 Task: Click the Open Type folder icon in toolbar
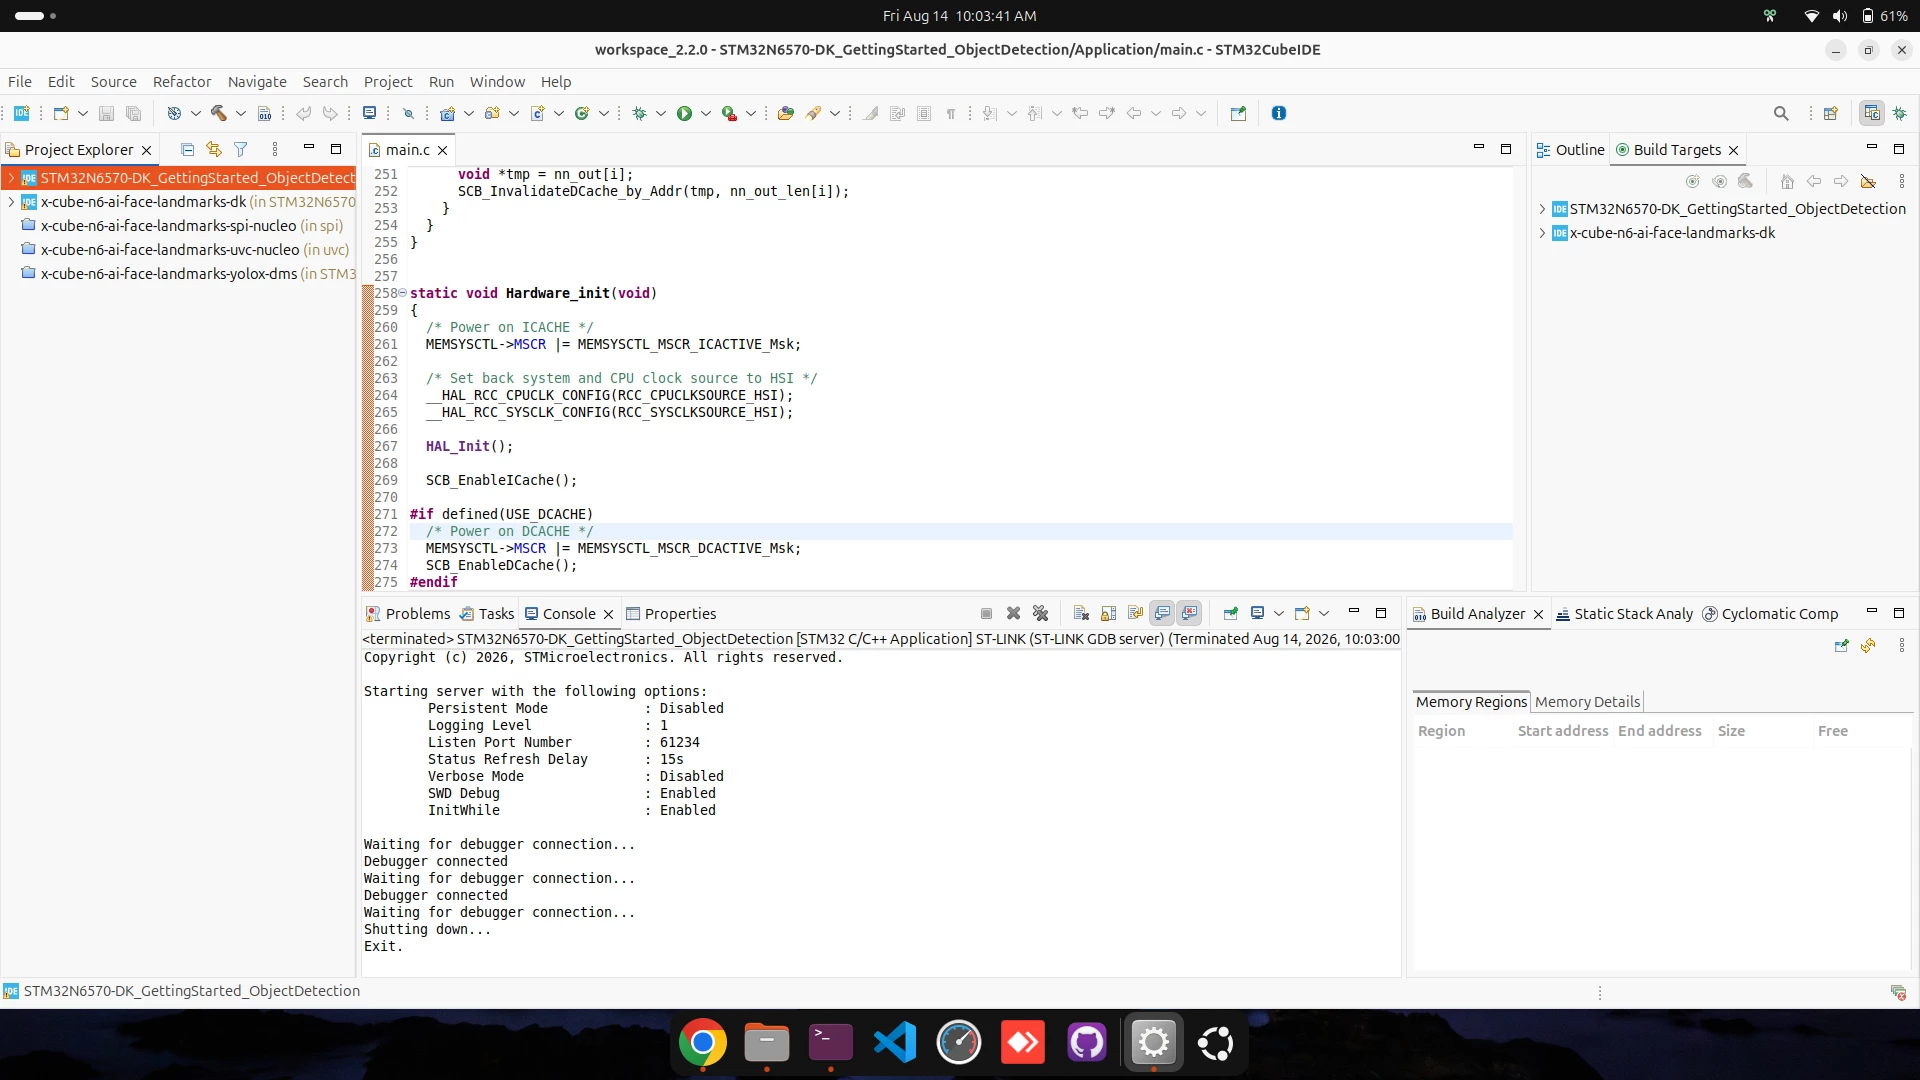[786, 113]
